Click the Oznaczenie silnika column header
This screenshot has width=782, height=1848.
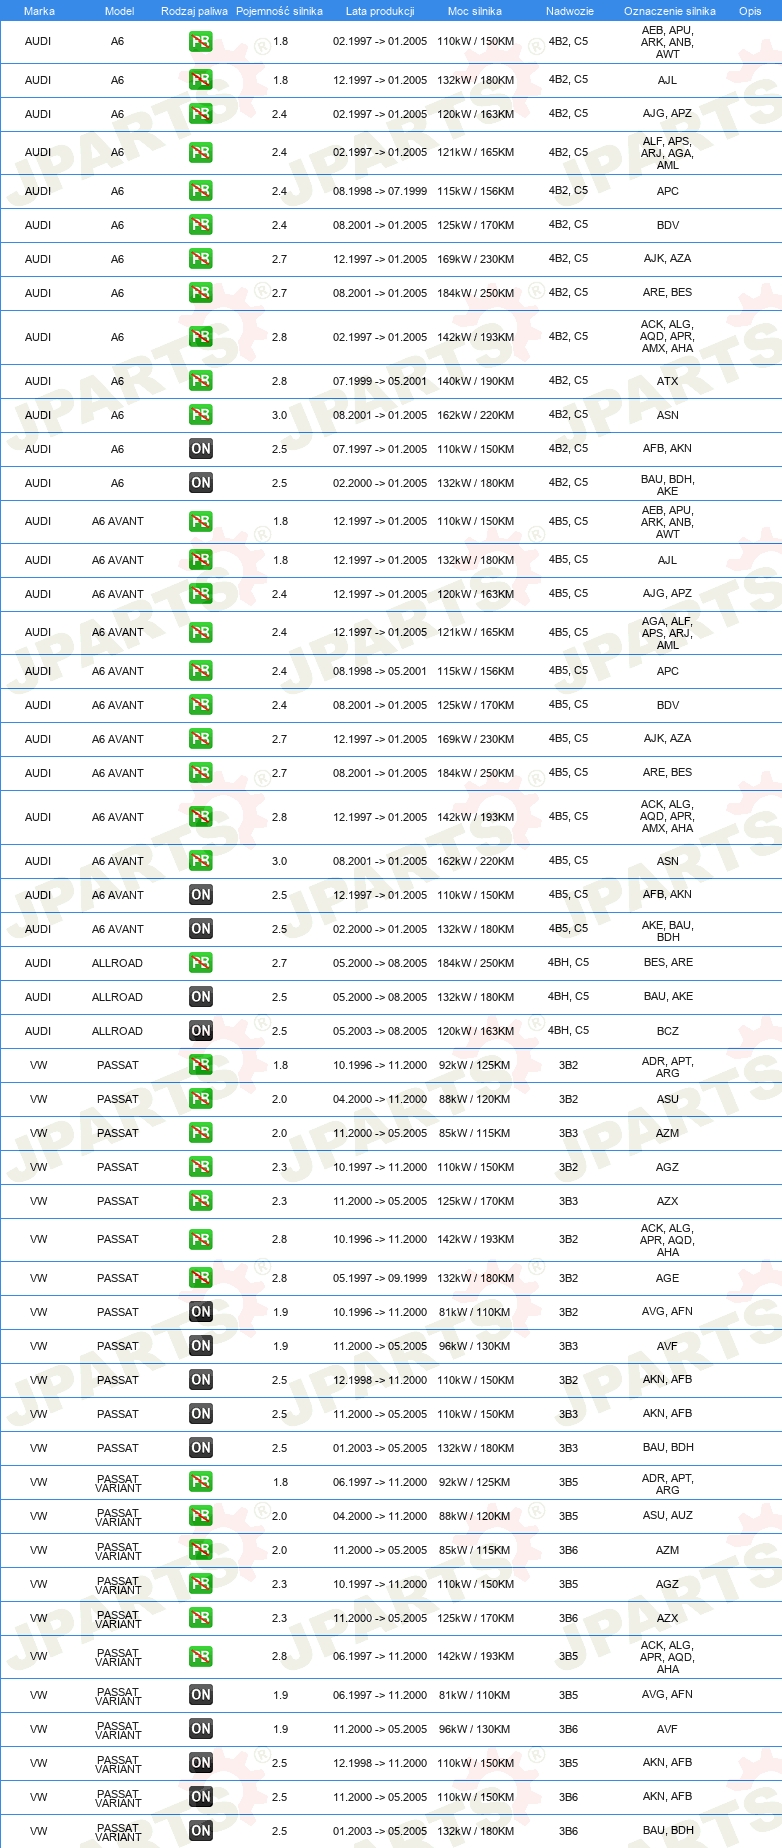tap(670, 11)
